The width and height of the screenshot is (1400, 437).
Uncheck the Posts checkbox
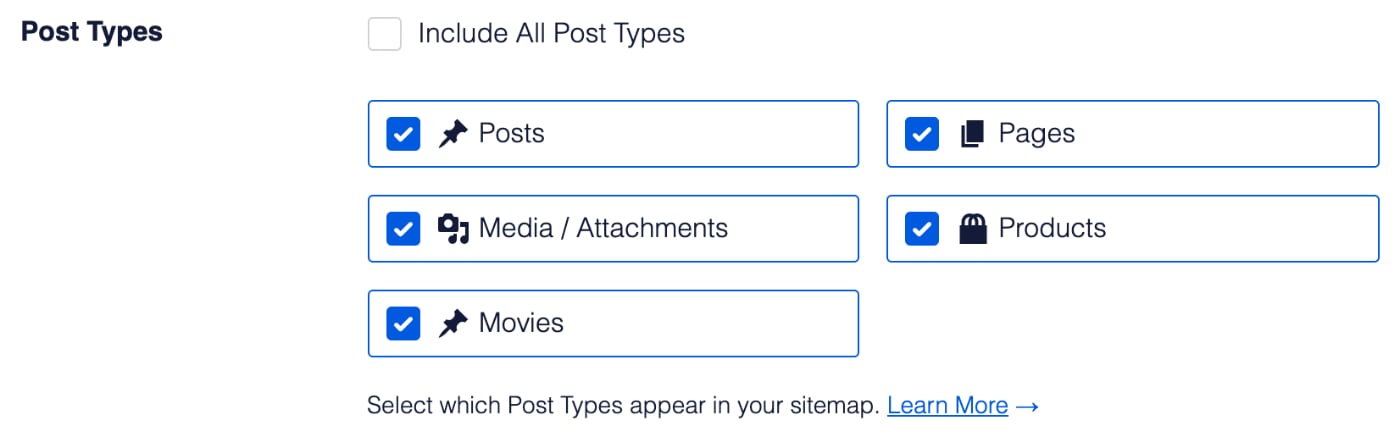[403, 134]
